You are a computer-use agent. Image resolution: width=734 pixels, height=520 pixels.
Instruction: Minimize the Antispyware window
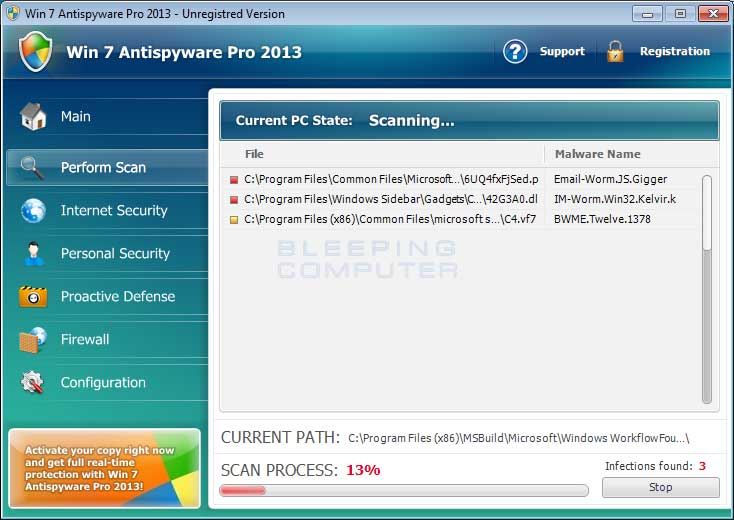pos(647,14)
